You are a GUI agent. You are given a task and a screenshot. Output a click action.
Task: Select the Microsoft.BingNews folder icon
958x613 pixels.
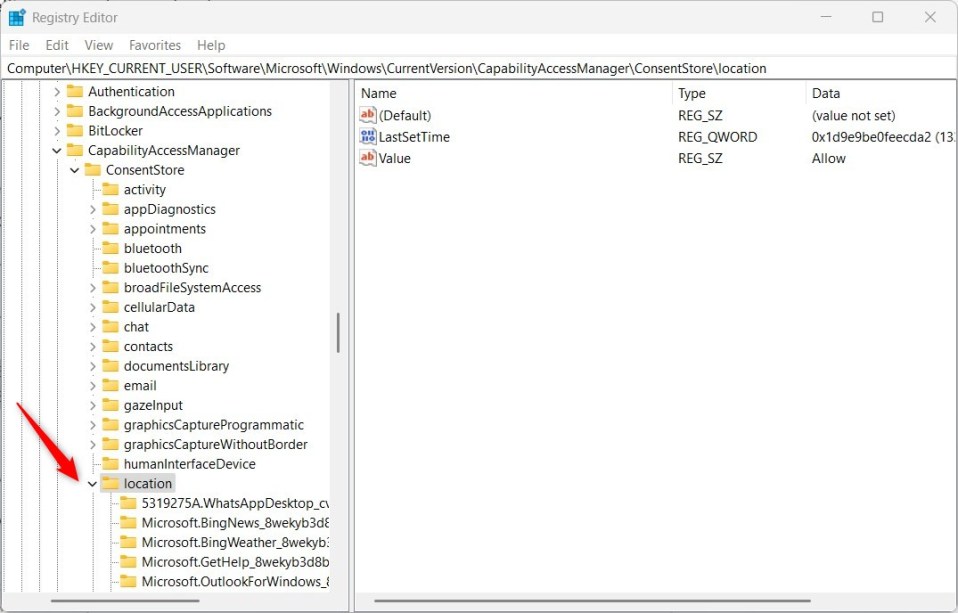tap(128, 522)
